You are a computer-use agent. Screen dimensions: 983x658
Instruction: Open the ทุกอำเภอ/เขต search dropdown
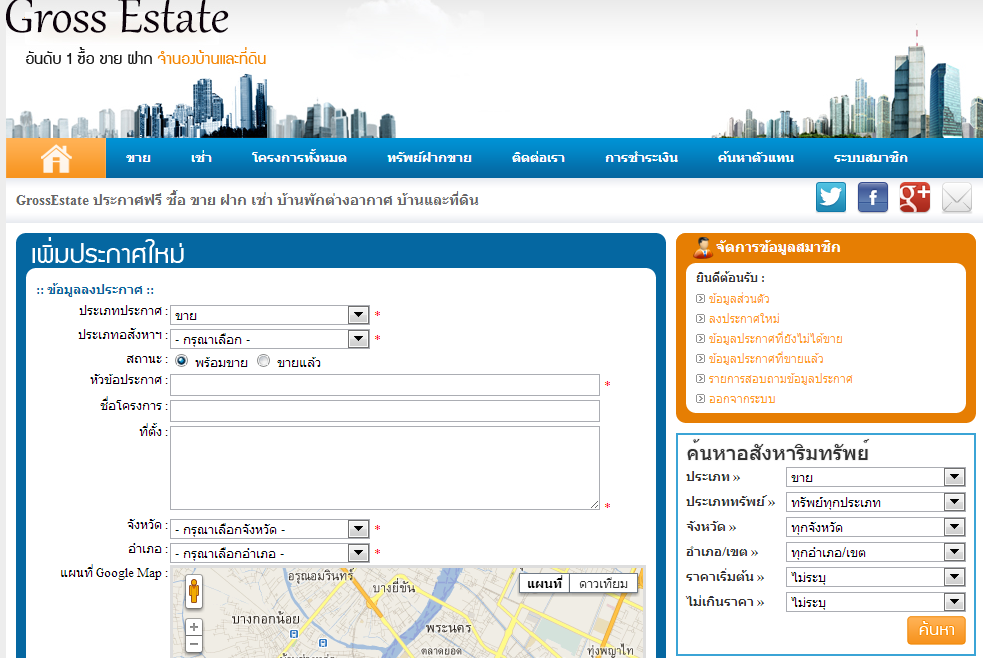pyautogui.click(x=875, y=552)
